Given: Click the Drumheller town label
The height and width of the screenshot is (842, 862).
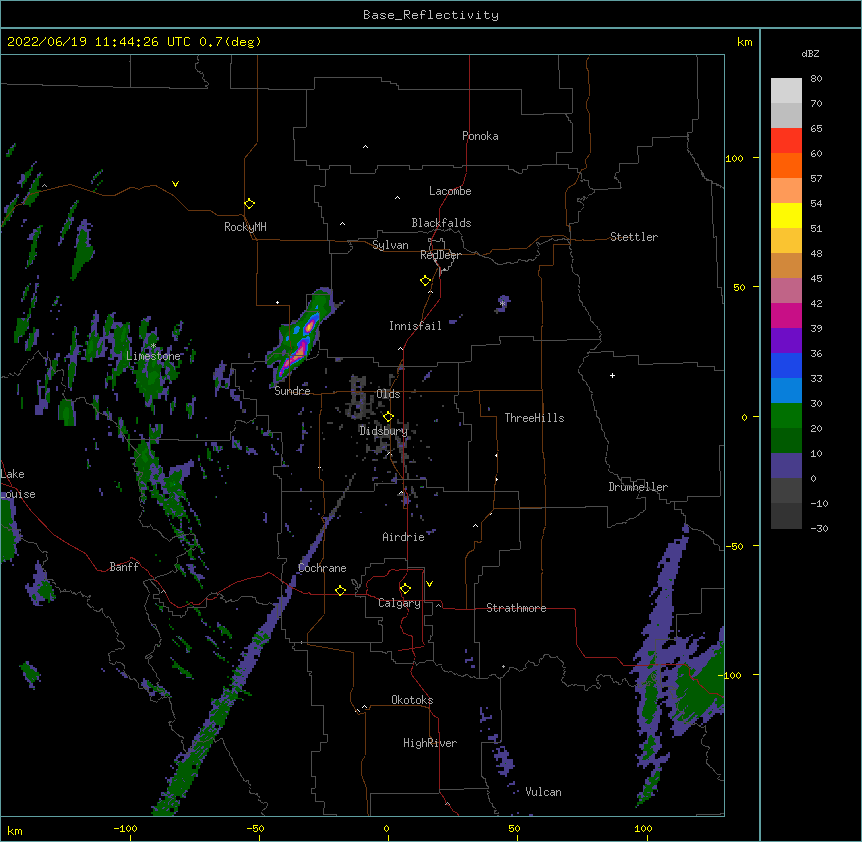Looking at the screenshot, I should pos(638,487).
